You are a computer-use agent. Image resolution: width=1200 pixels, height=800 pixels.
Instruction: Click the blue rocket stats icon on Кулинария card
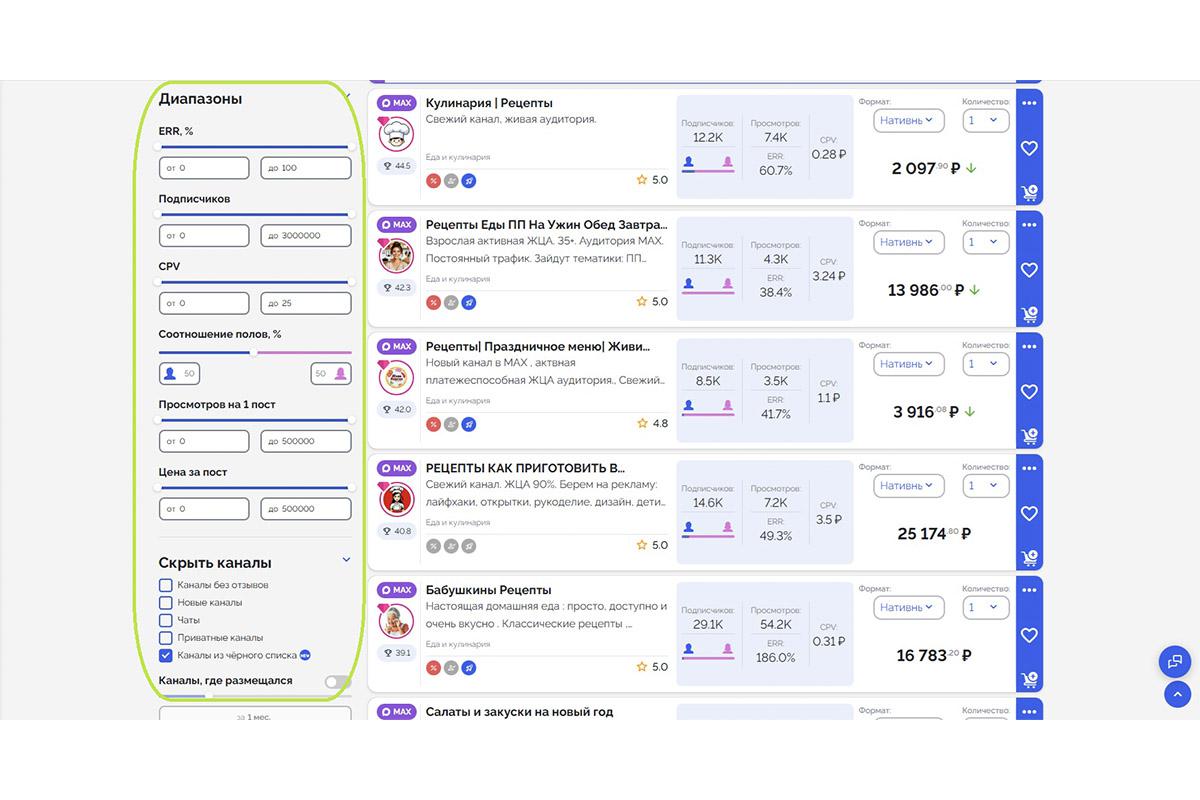tap(468, 180)
